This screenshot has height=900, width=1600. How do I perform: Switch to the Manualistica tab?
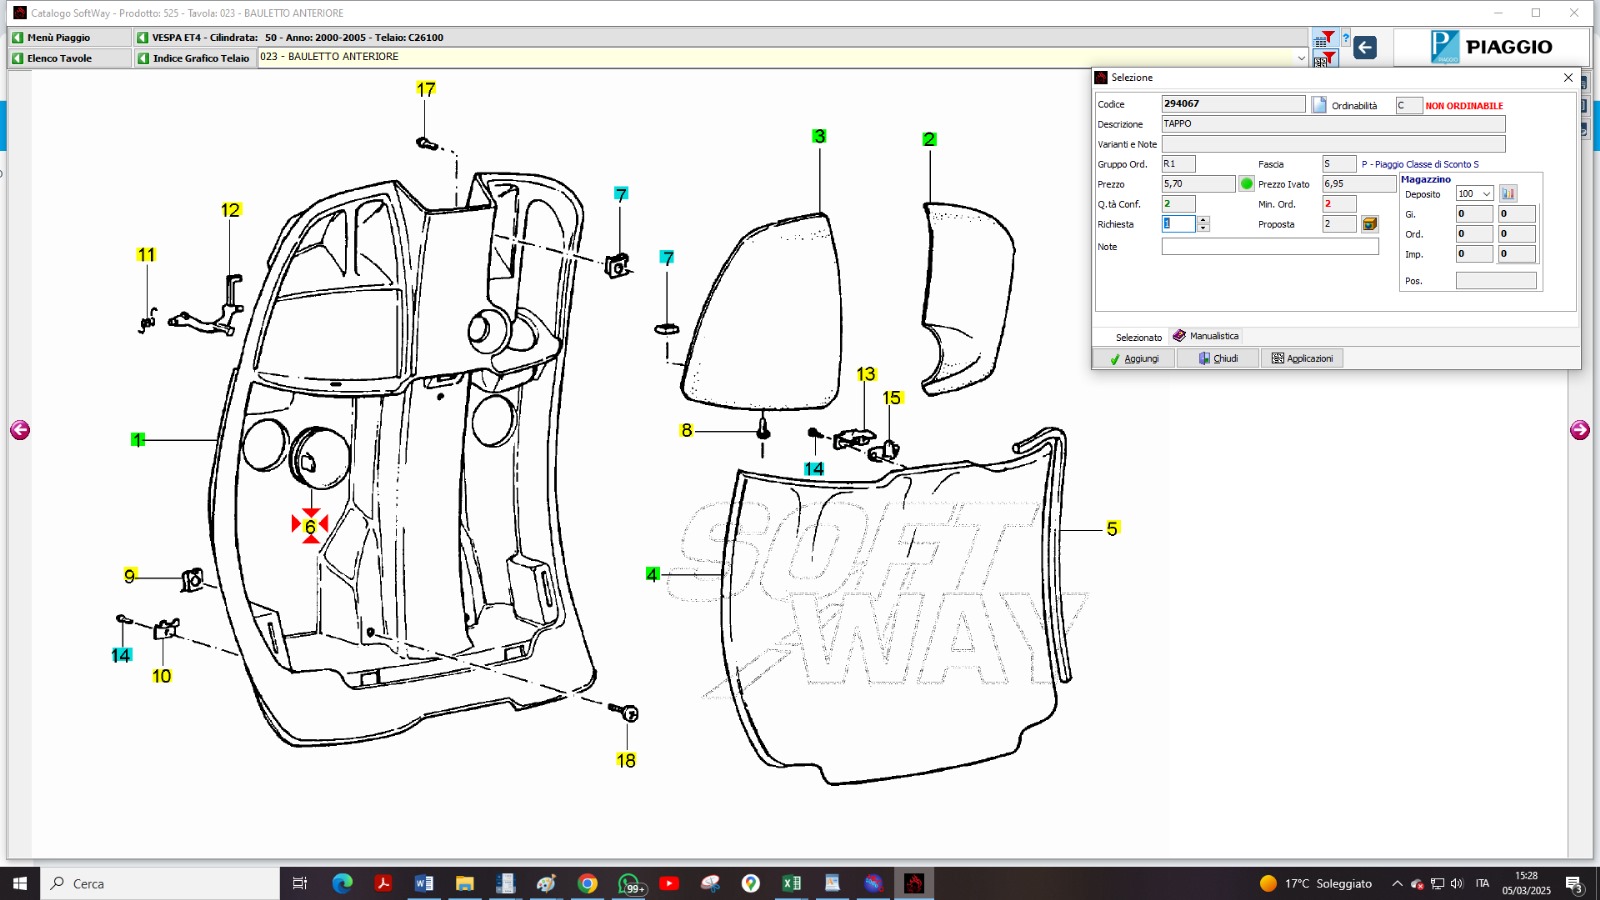pyautogui.click(x=1206, y=336)
